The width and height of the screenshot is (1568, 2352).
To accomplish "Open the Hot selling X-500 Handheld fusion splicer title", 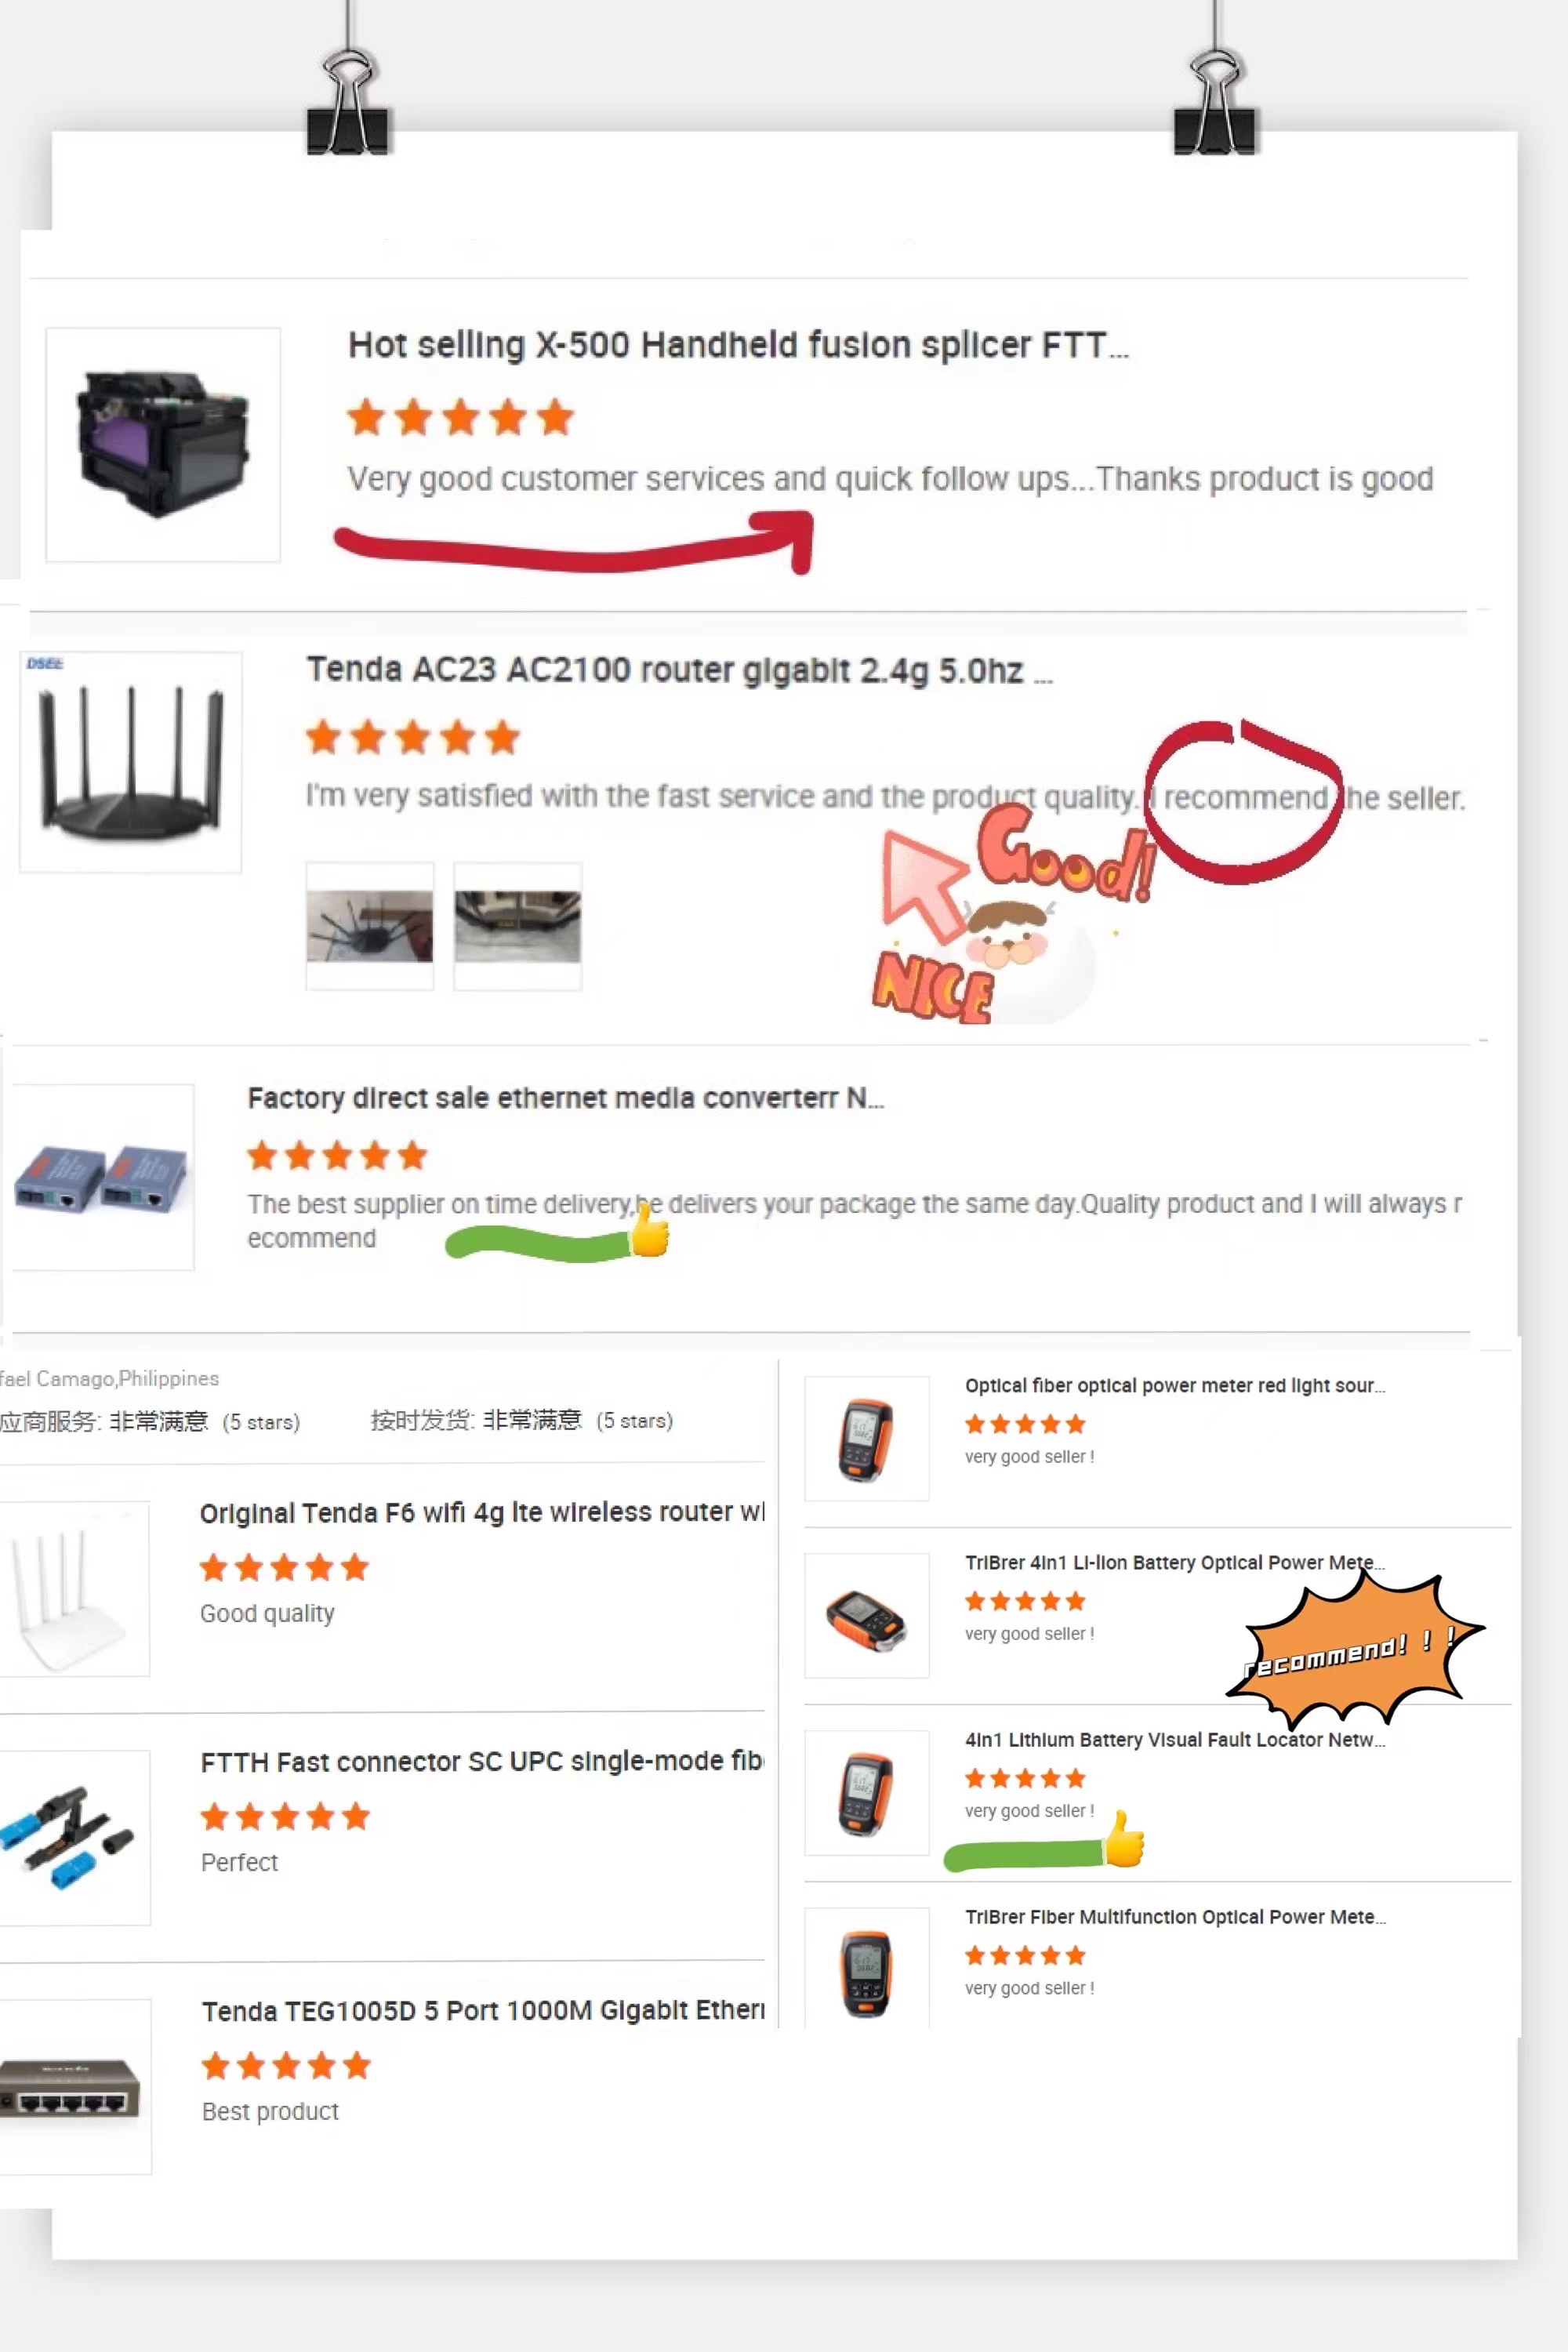I will pos(738,345).
